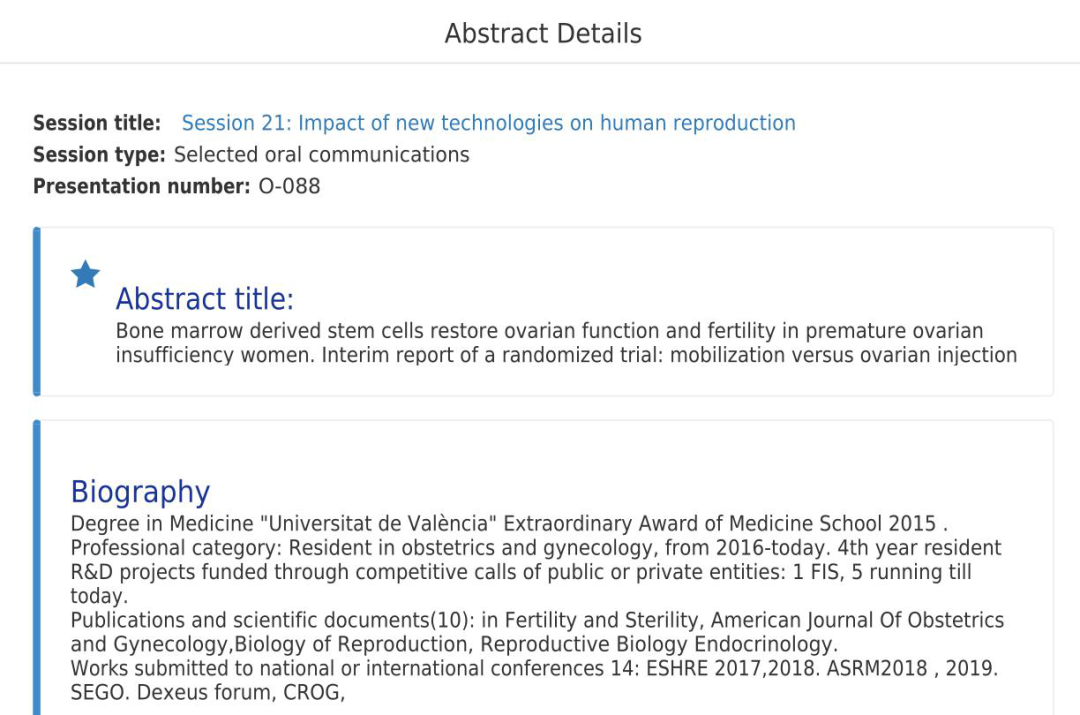
Task: Click the blue favorite star icon
Action: (x=86, y=274)
